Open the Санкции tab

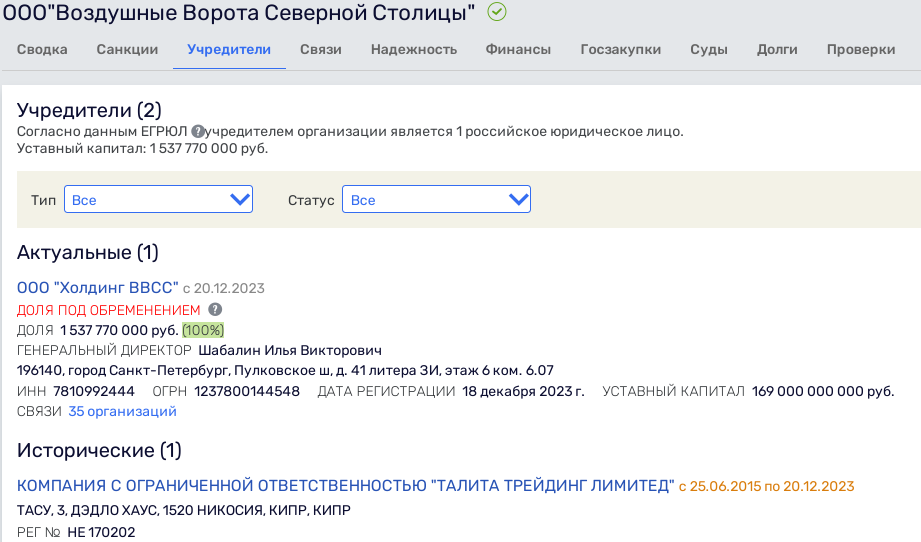click(127, 49)
